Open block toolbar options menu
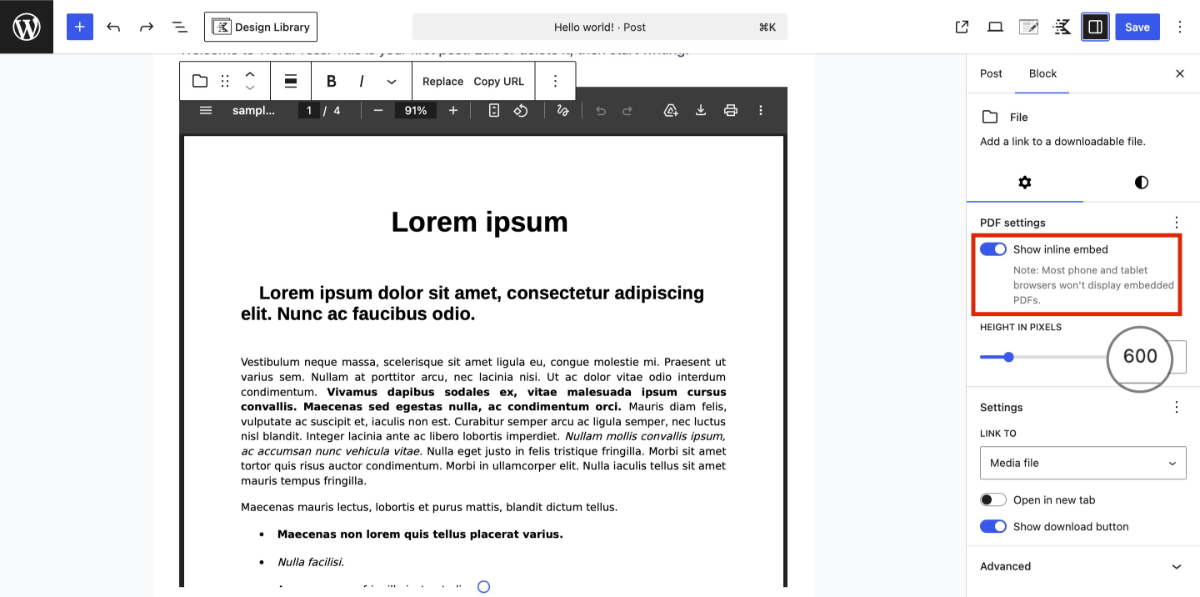Viewport: 1200px width, 597px height. 556,81
